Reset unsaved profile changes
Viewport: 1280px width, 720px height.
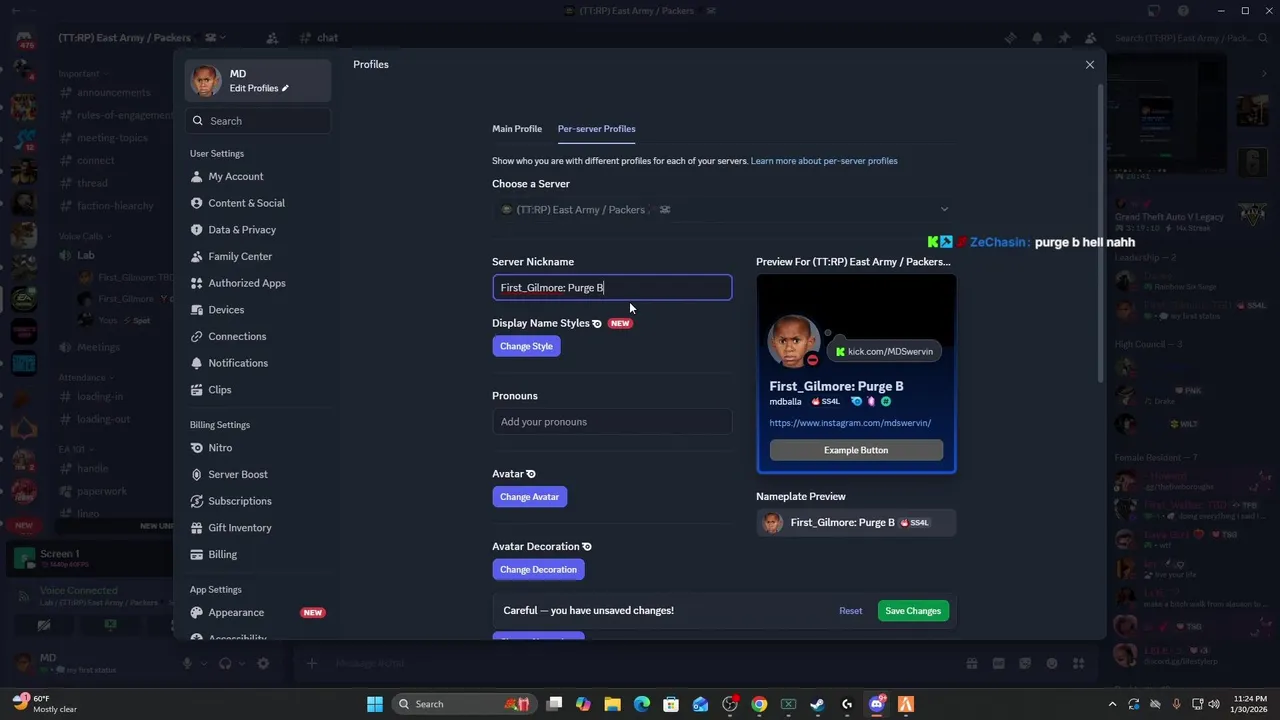pos(851,611)
